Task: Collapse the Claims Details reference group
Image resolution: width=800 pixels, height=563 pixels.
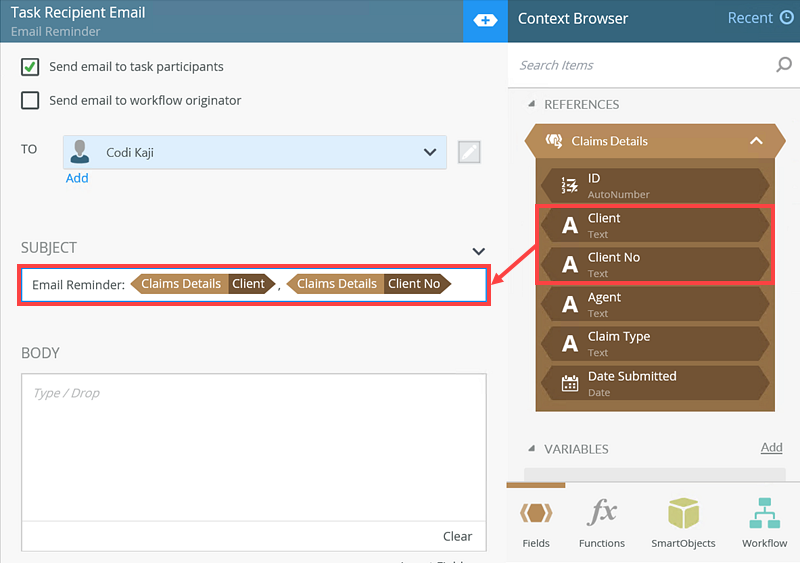Action: pos(756,141)
